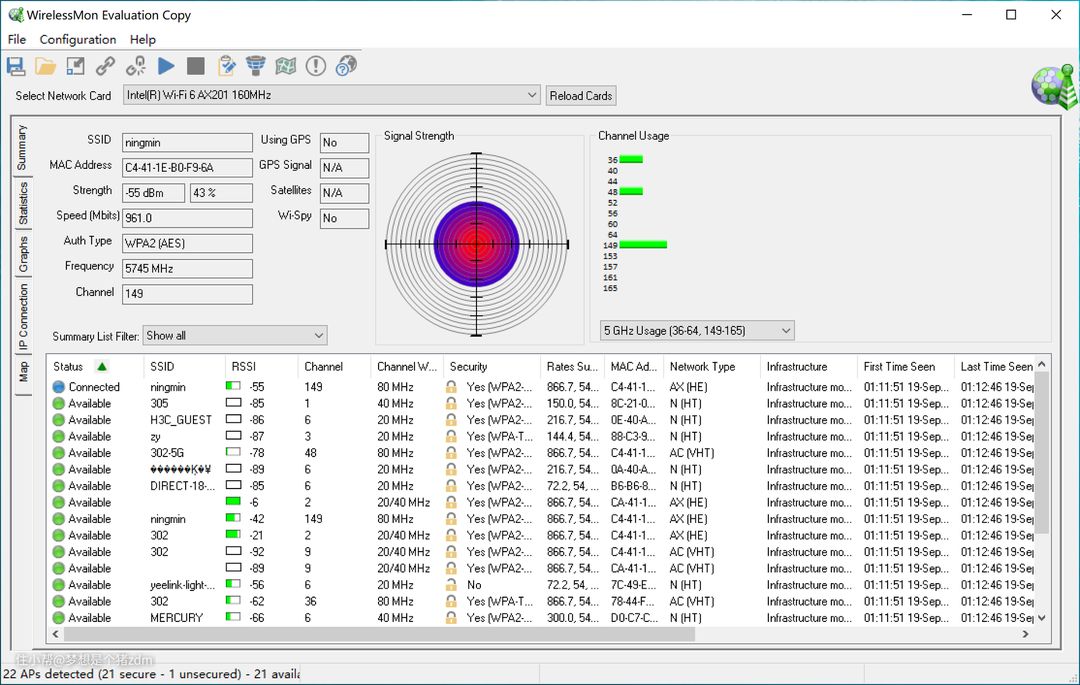
Task: Click the exclamation mark alert icon
Action: [316, 66]
